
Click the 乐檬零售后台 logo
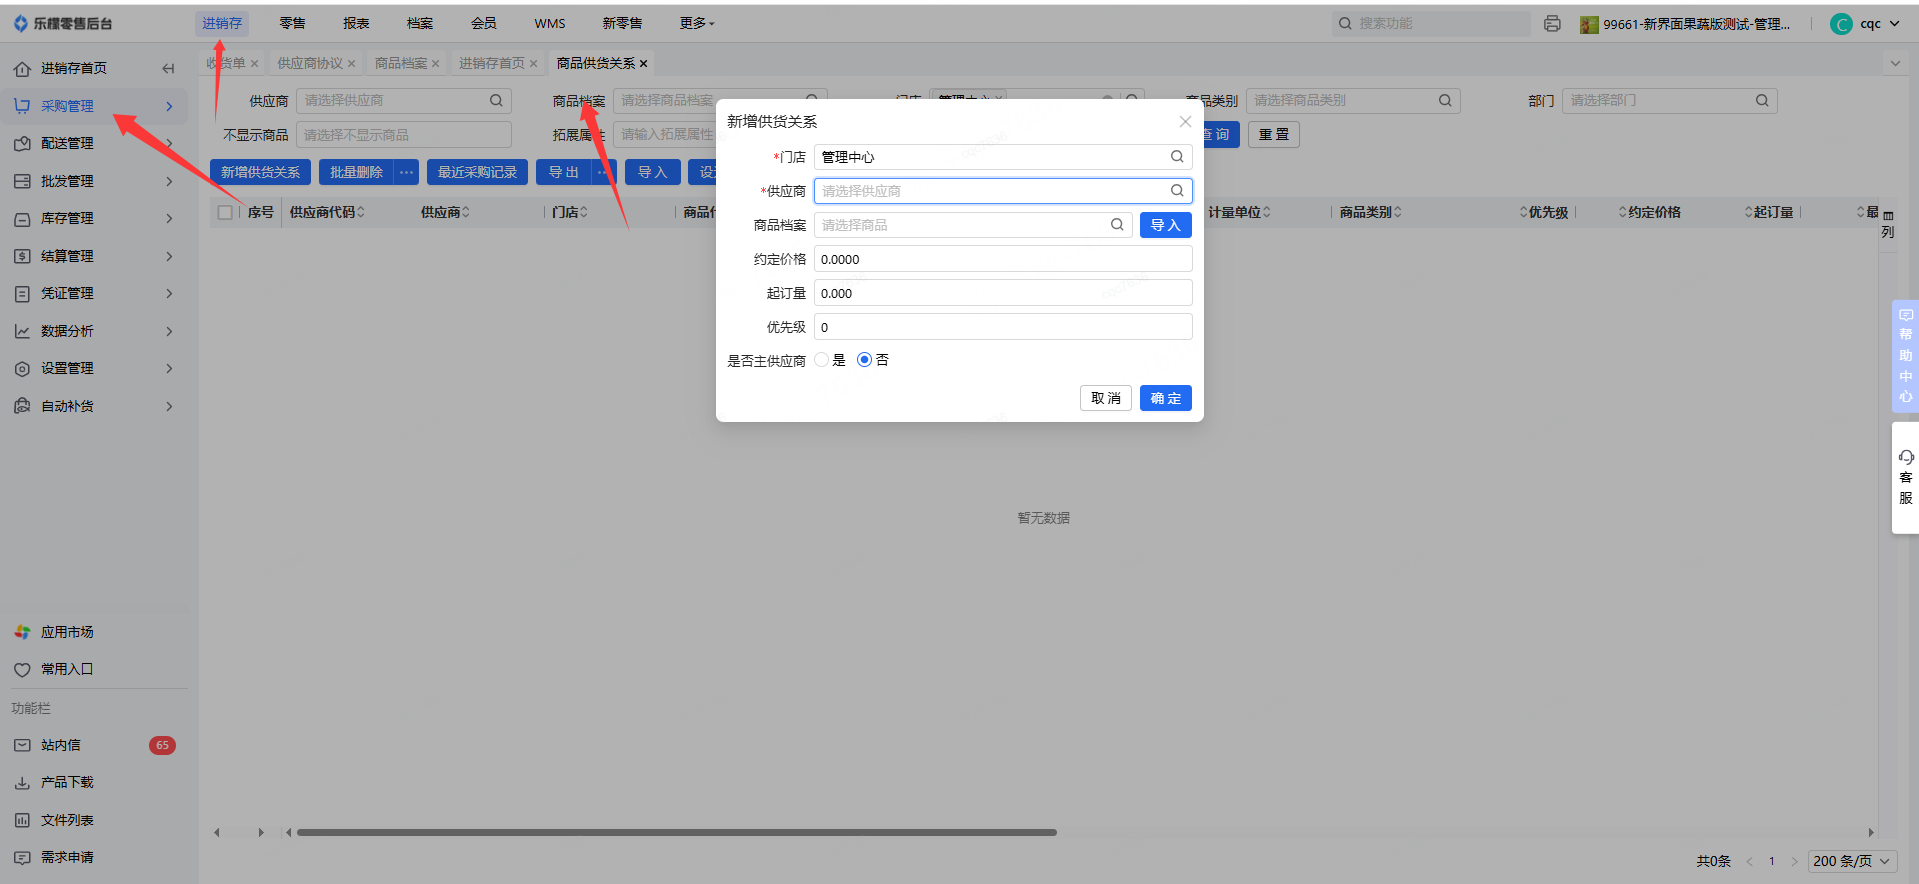[62, 23]
